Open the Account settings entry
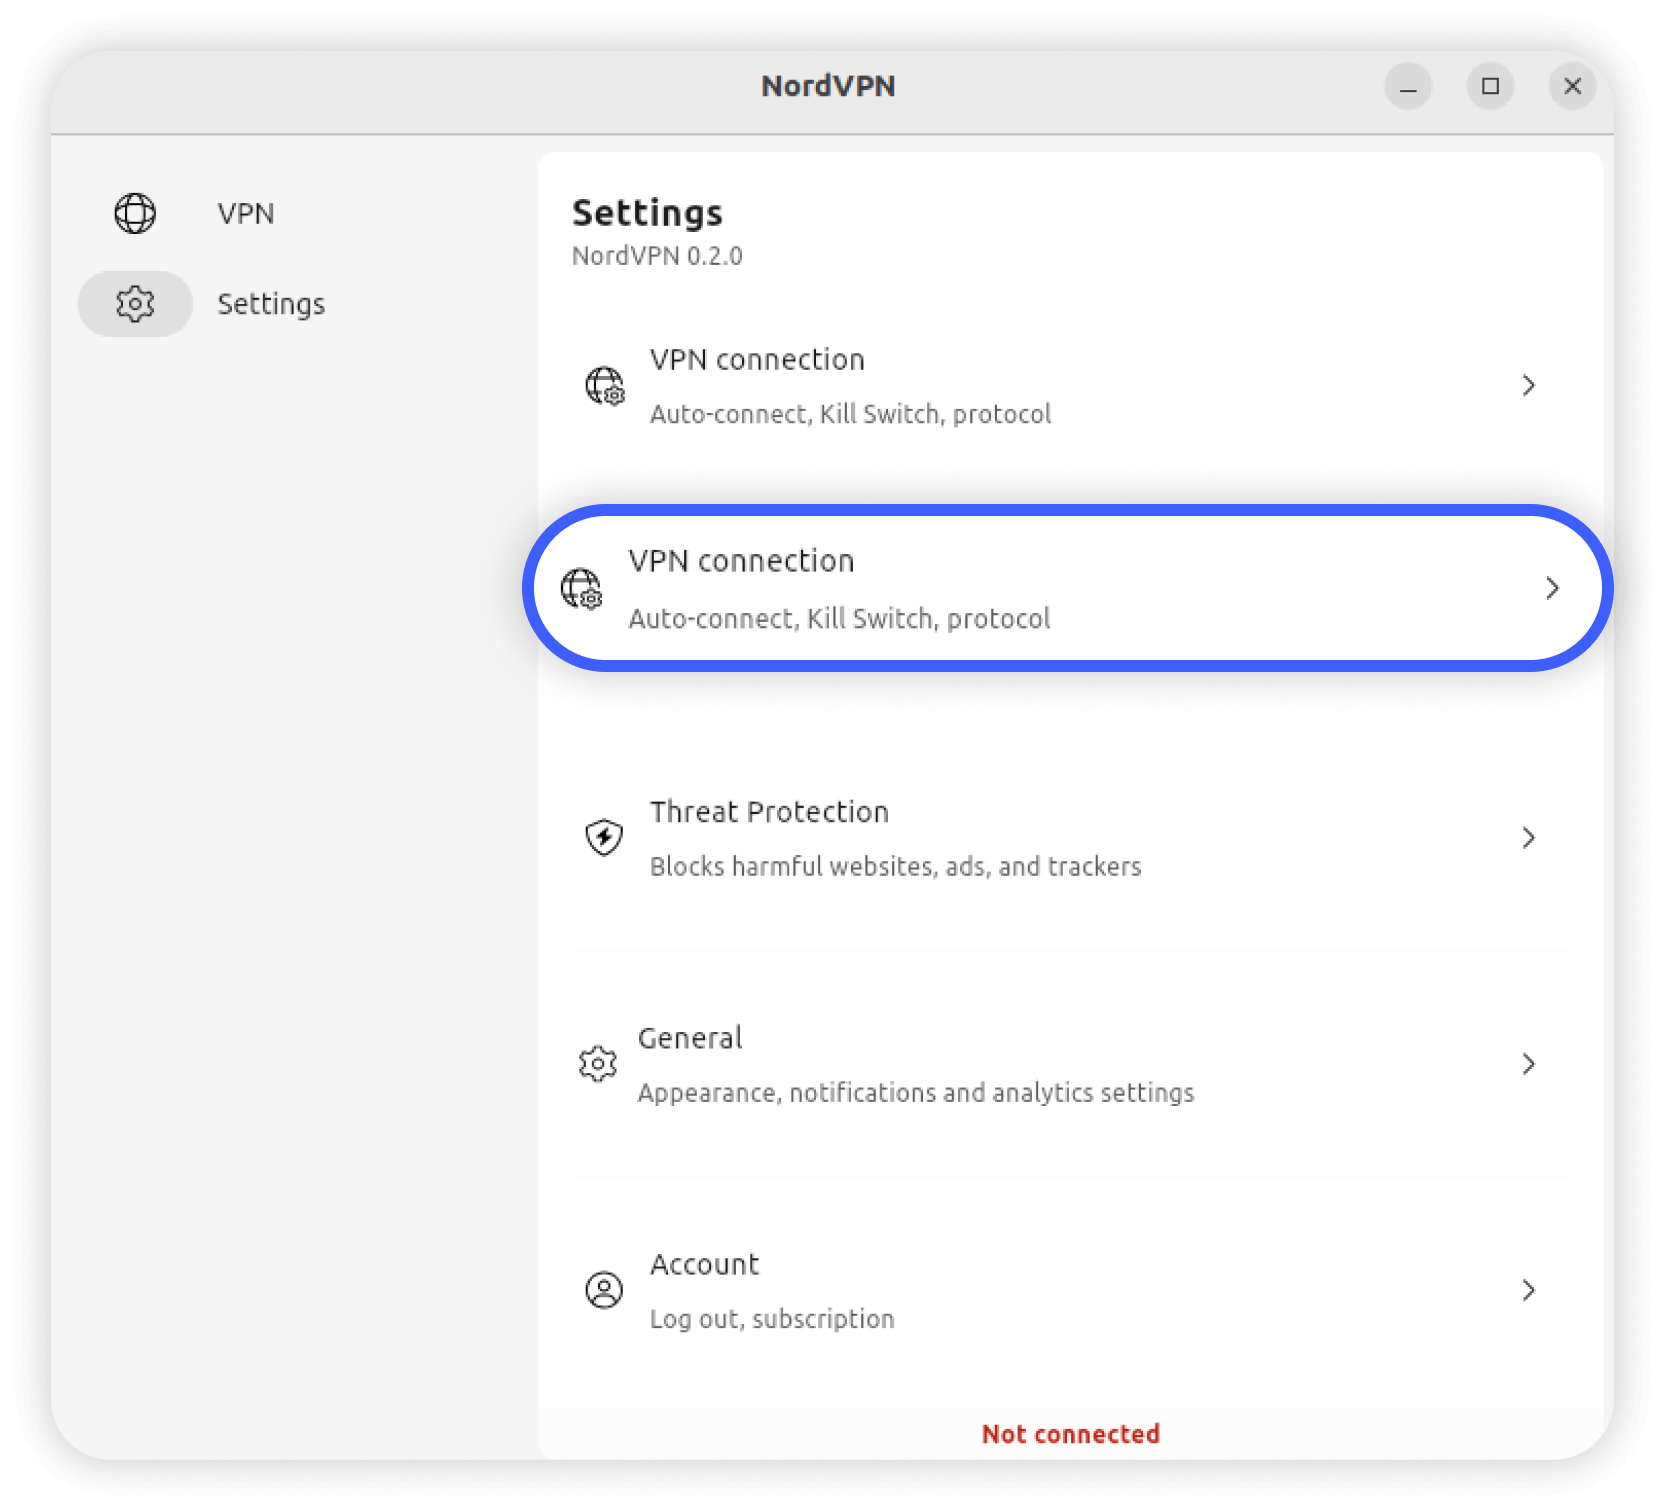The width and height of the screenshot is (1665, 1511). [x=704, y=1265]
